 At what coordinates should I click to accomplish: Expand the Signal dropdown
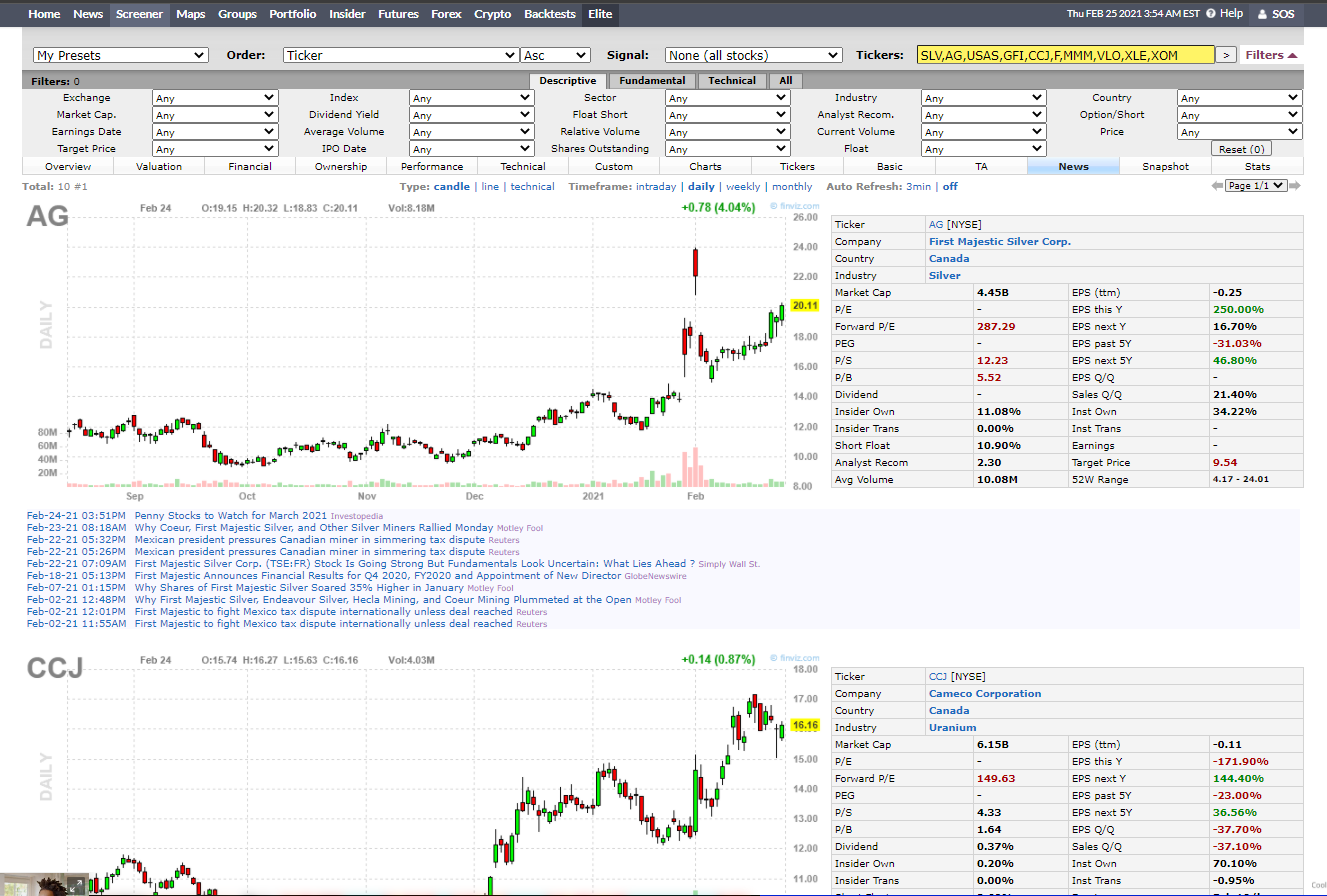point(752,55)
